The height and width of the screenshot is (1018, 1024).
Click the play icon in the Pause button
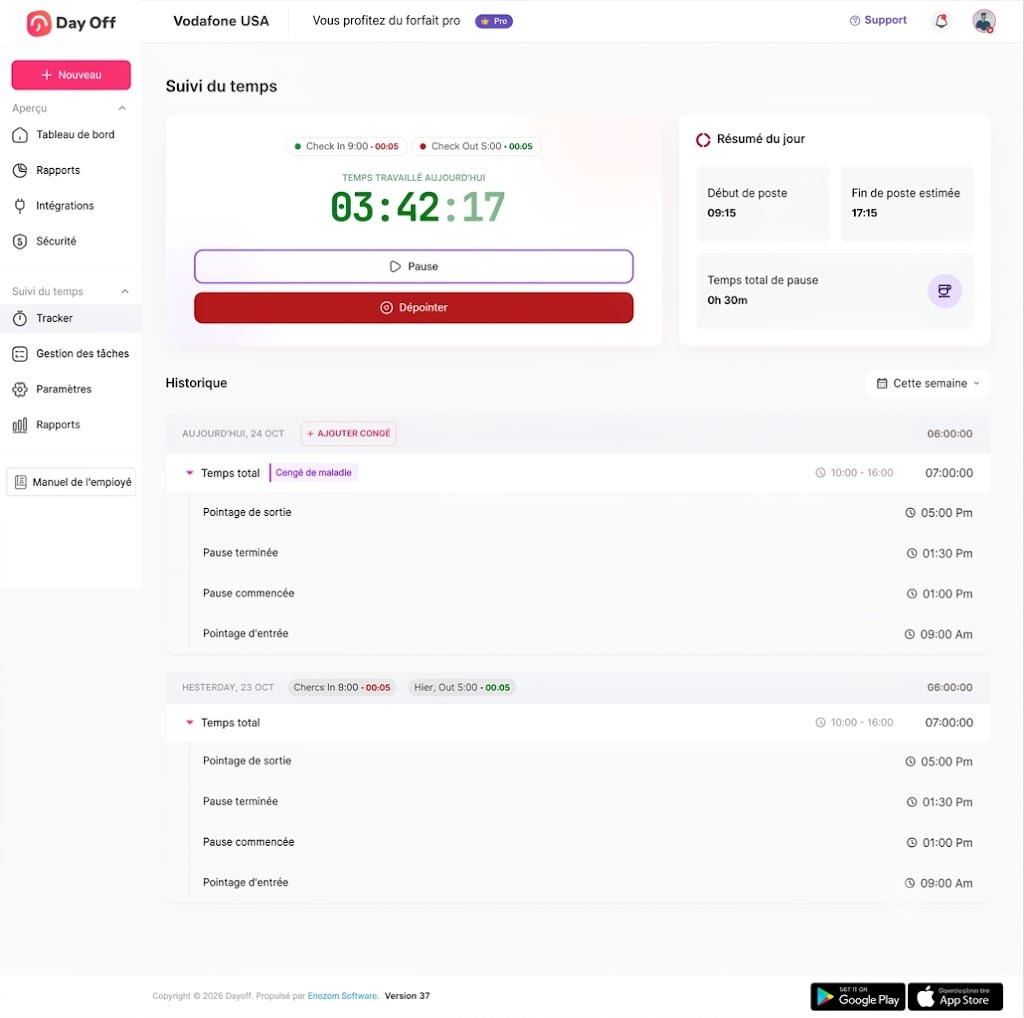(x=395, y=266)
